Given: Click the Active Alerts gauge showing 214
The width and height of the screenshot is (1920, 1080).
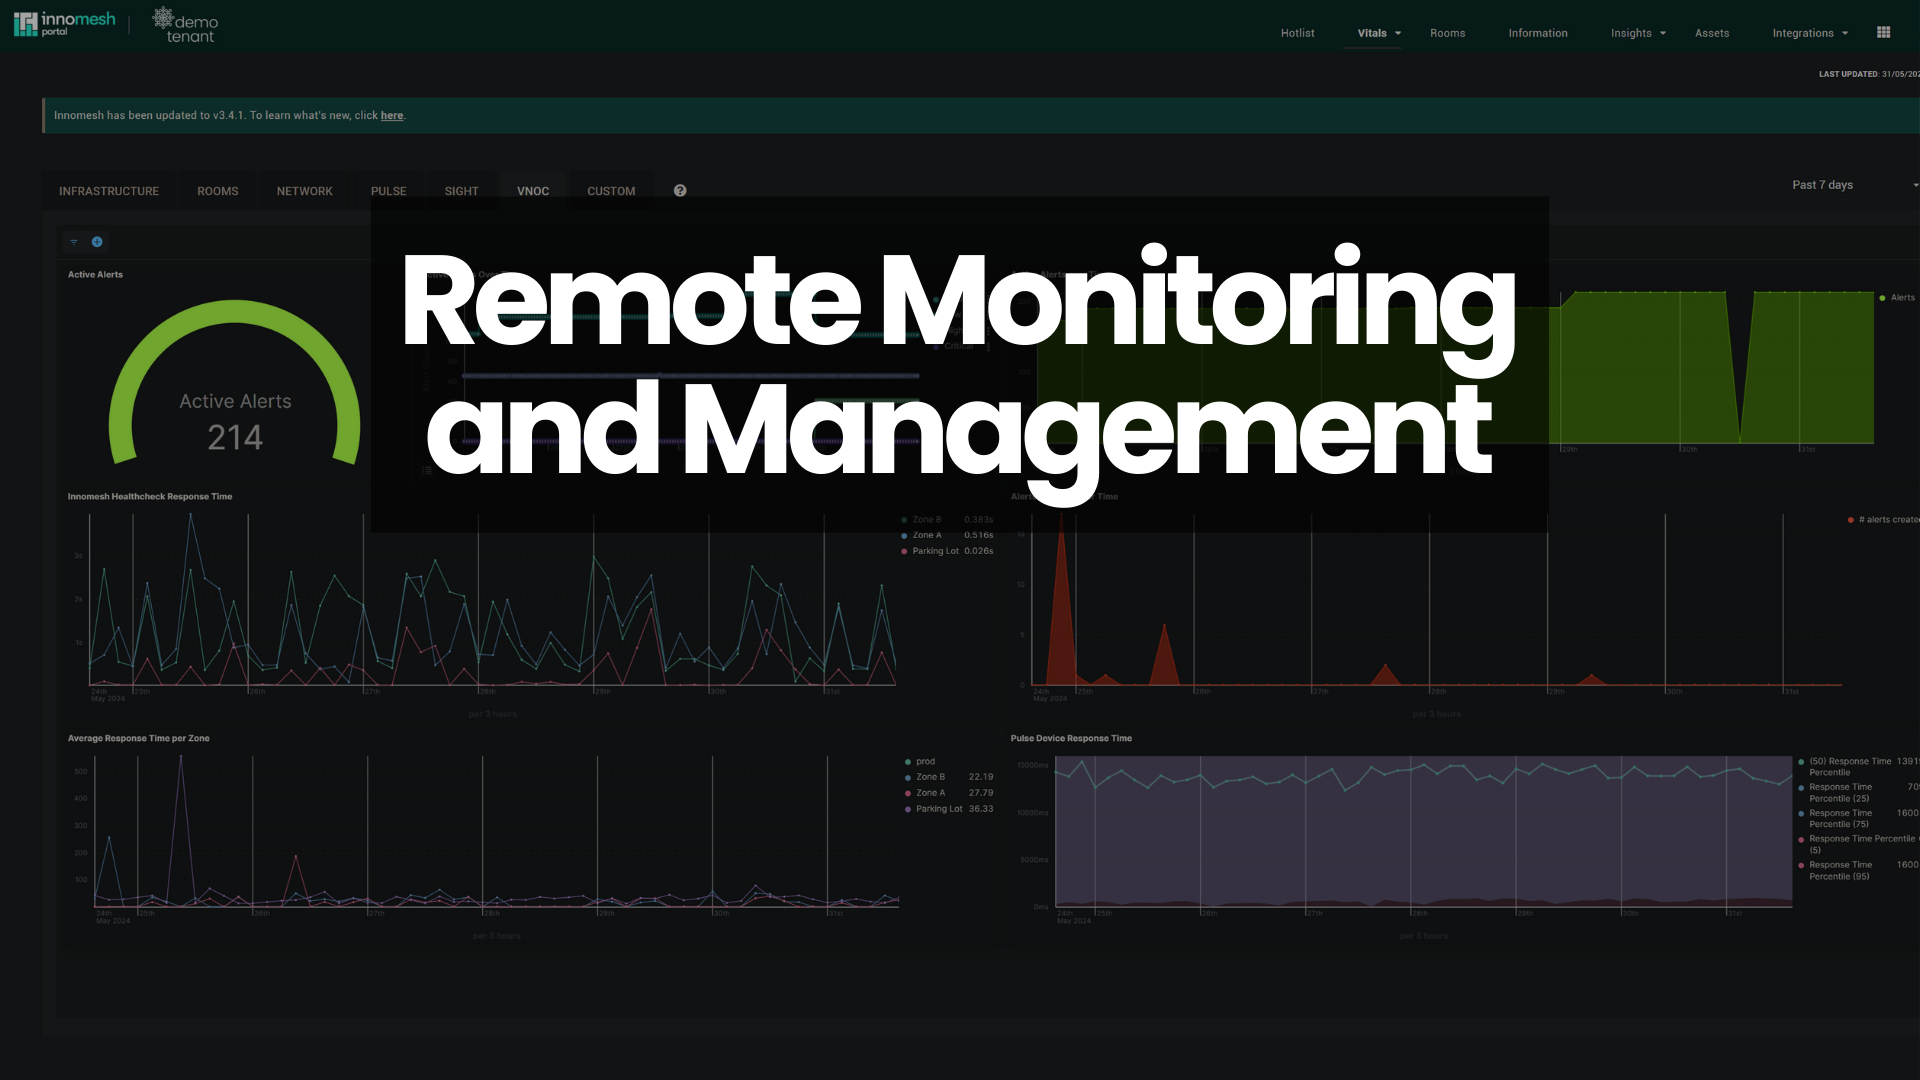Looking at the screenshot, I should [x=237, y=420].
